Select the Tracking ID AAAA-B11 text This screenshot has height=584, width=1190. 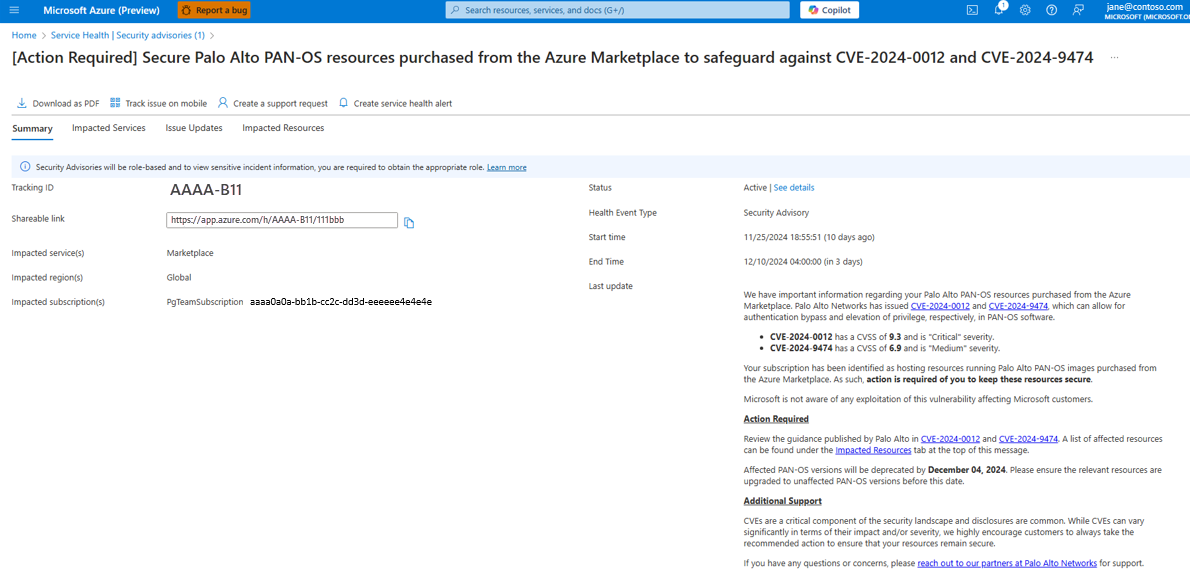click(206, 190)
